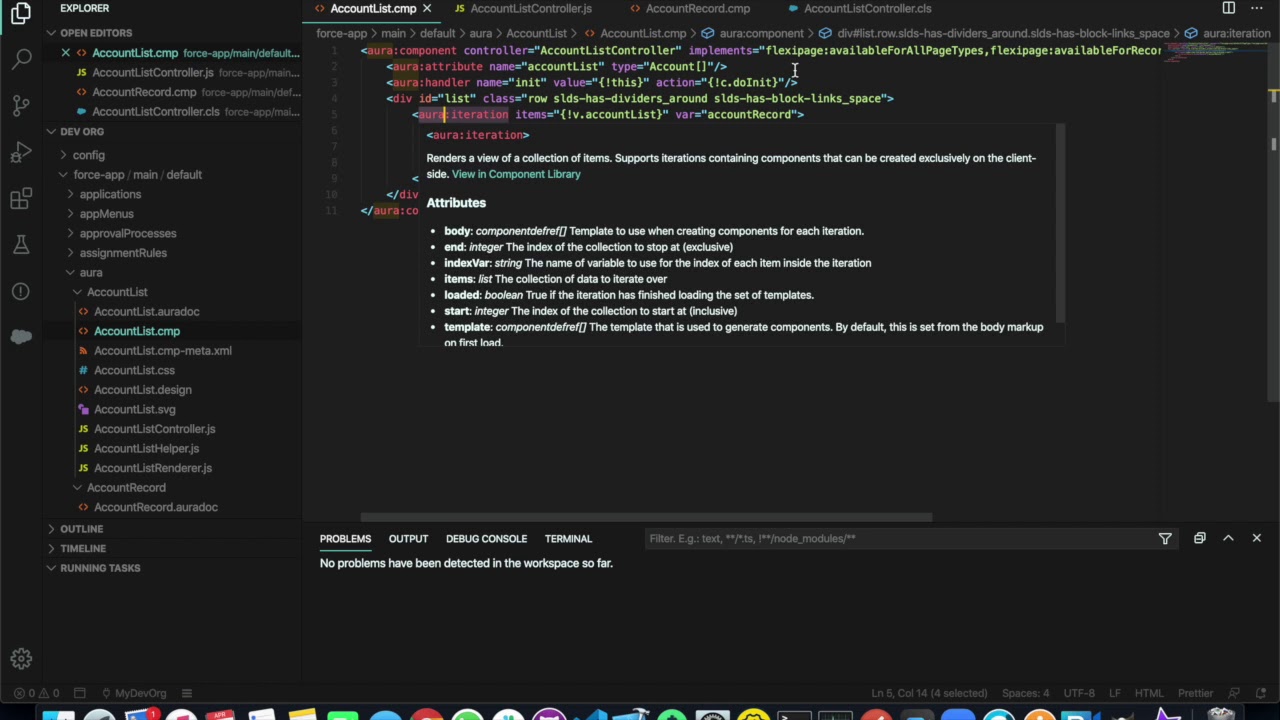Split the editor to the right

(1228, 8)
